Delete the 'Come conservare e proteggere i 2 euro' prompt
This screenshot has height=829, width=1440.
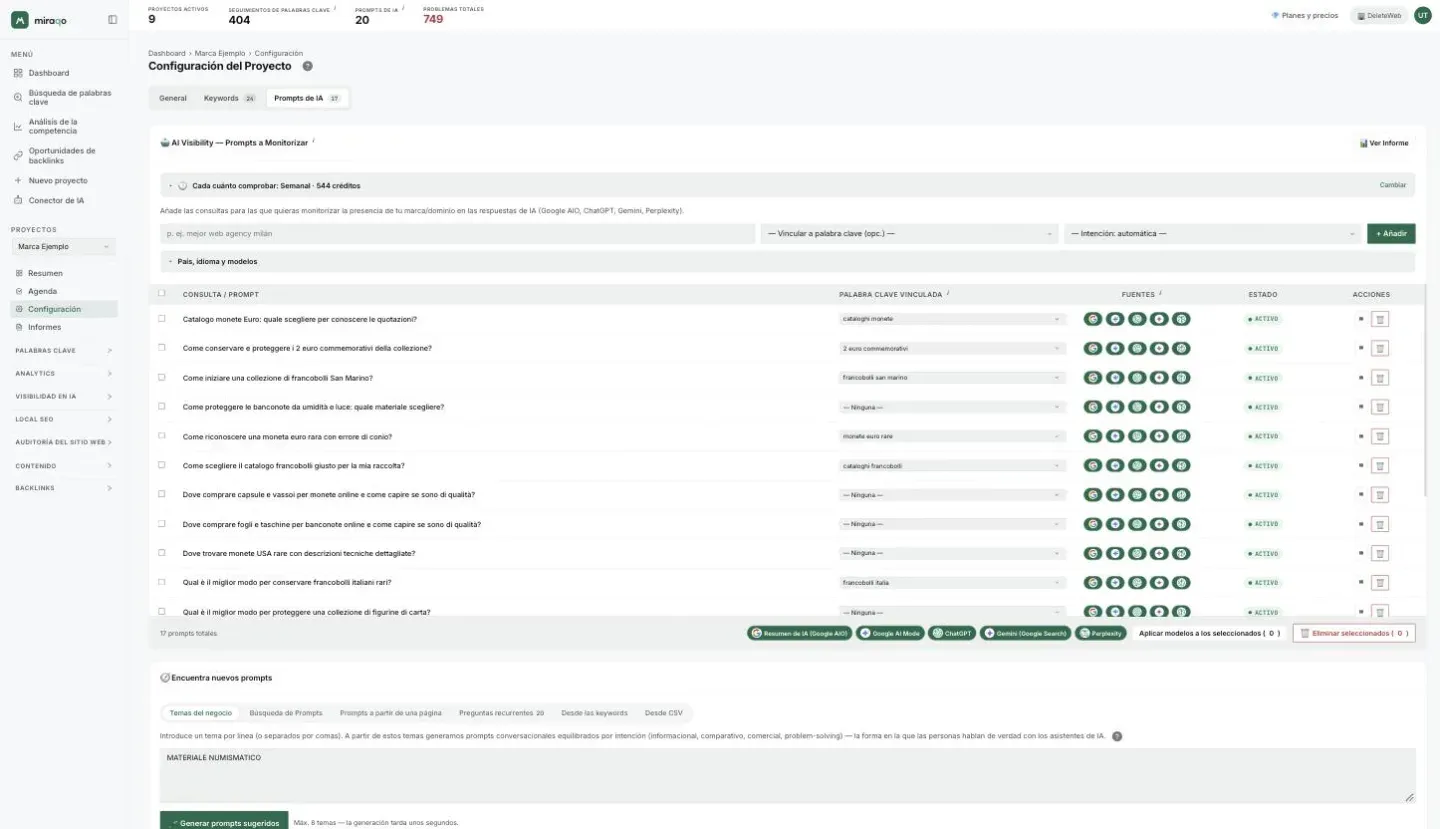1379,348
